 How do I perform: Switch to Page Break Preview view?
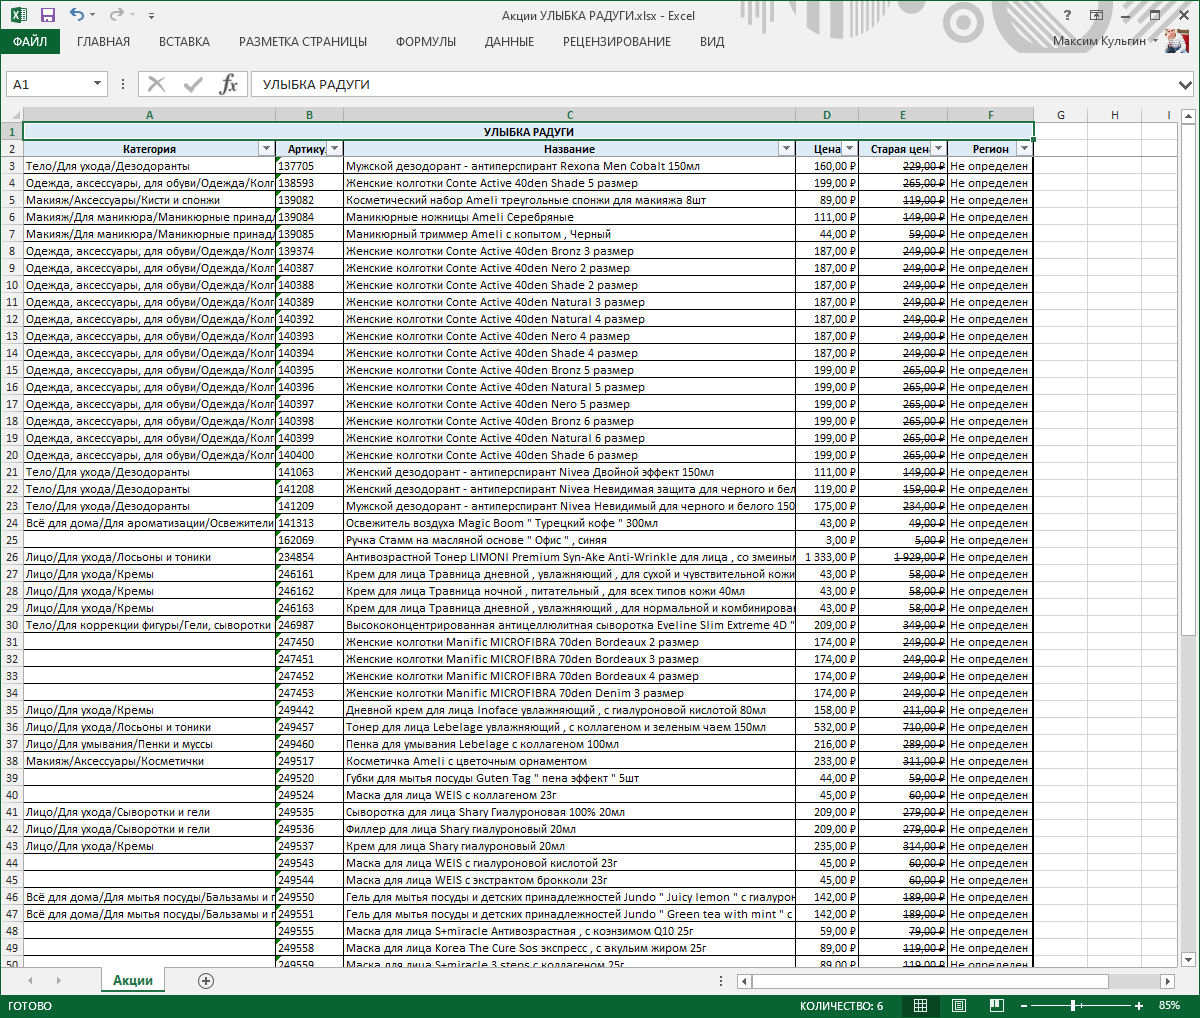pyautogui.click(x=997, y=1005)
